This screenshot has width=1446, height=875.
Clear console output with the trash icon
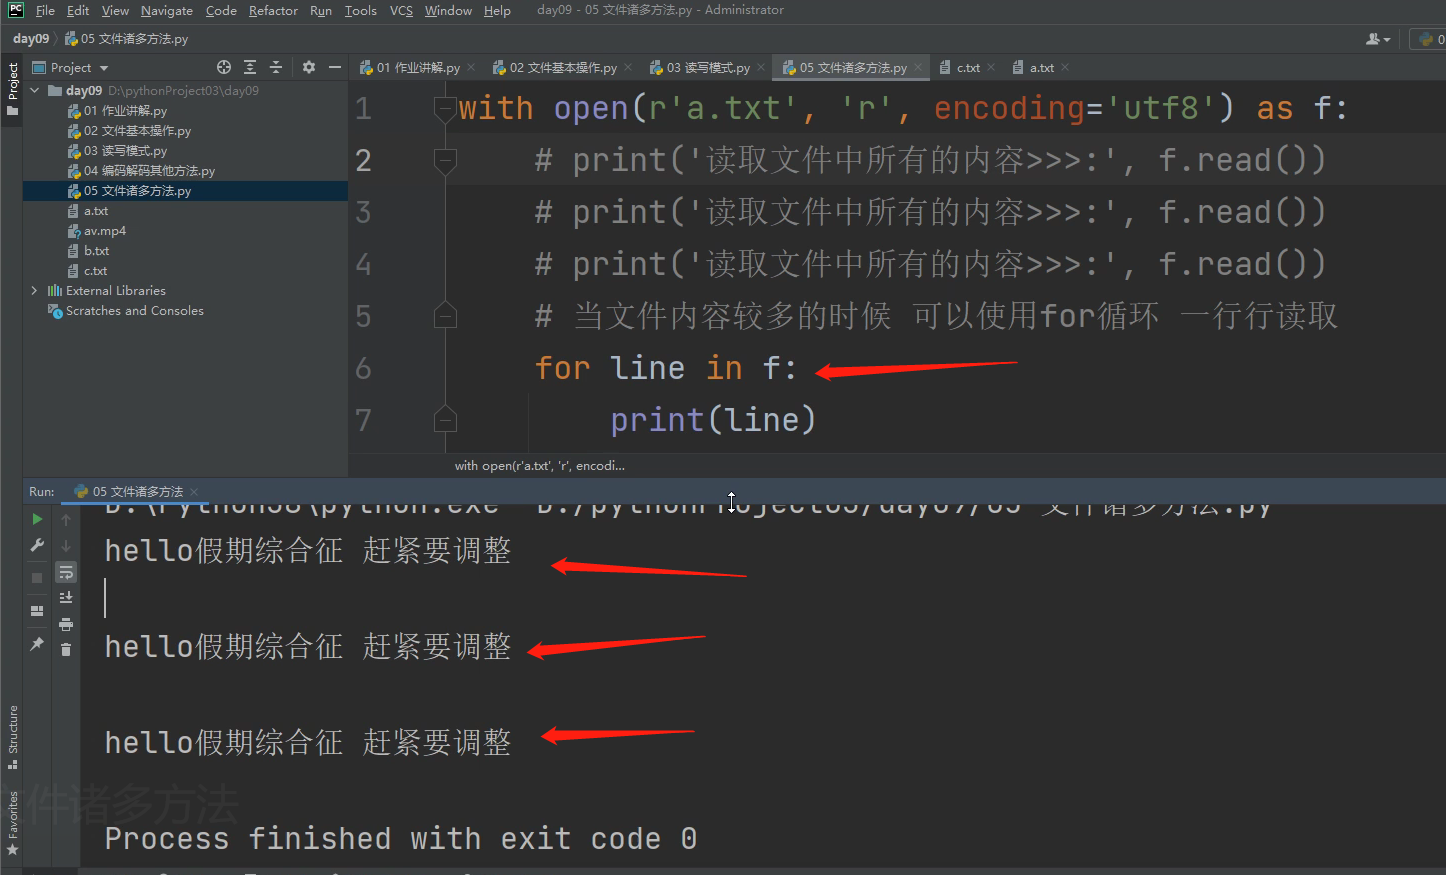coord(66,650)
